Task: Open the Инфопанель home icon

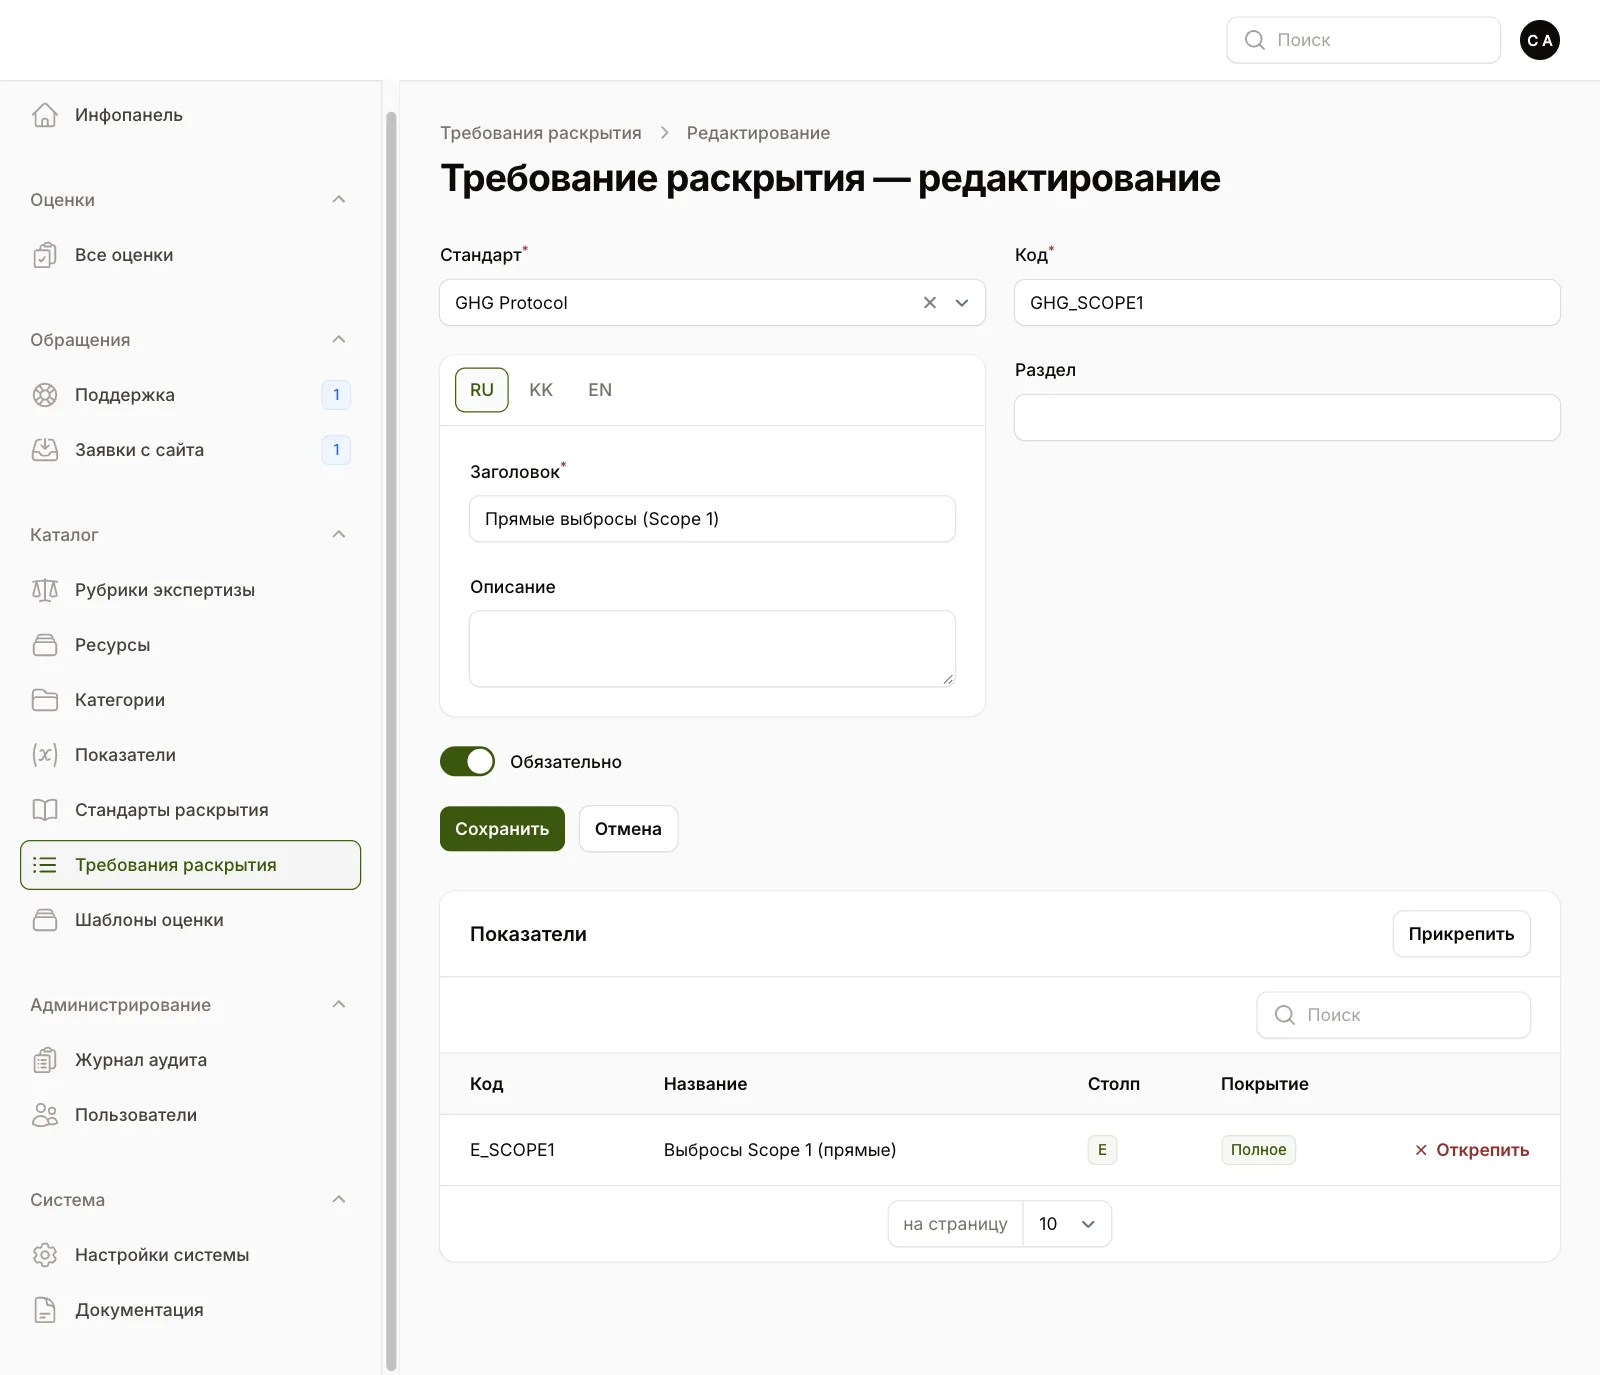Action: tap(45, 115)
